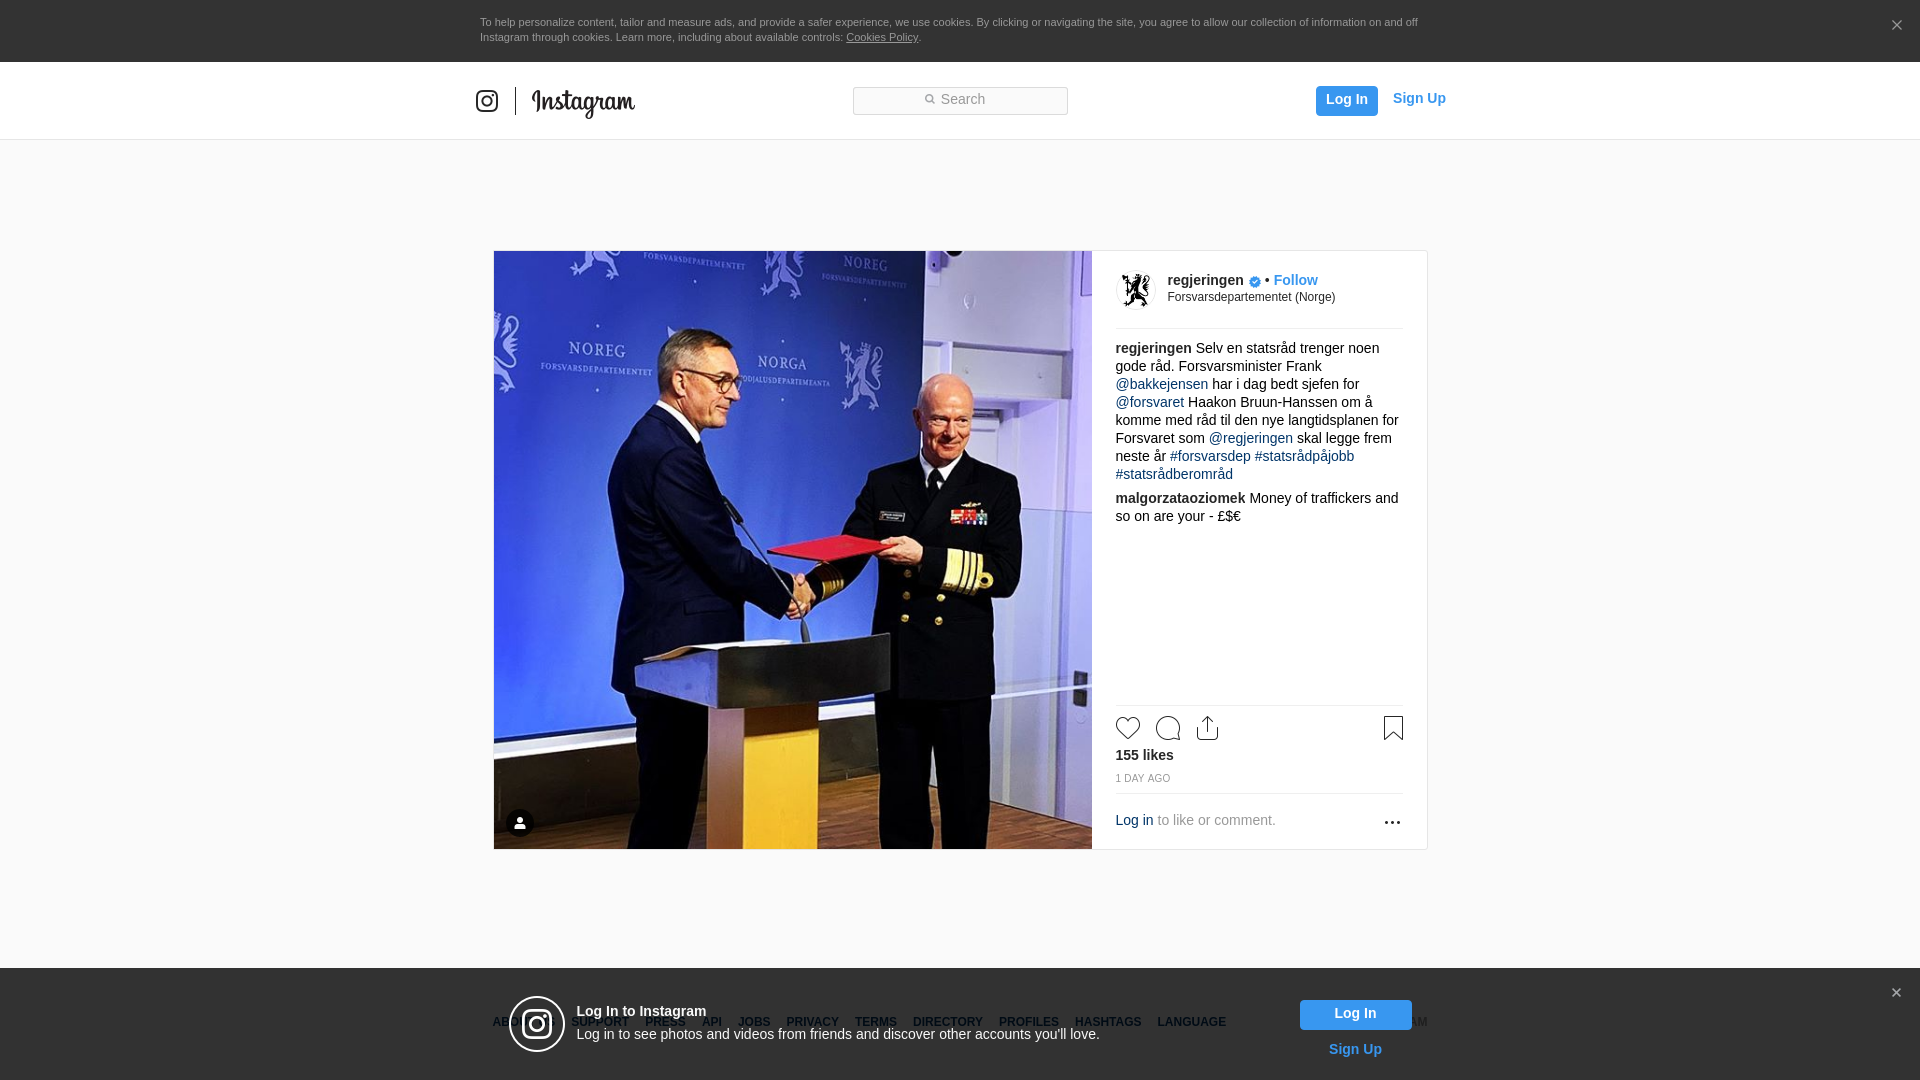The height and width of the screenshot is (1080, 1920).
Task: Open the three-dot more options menu
Action: coord(1392,822)
